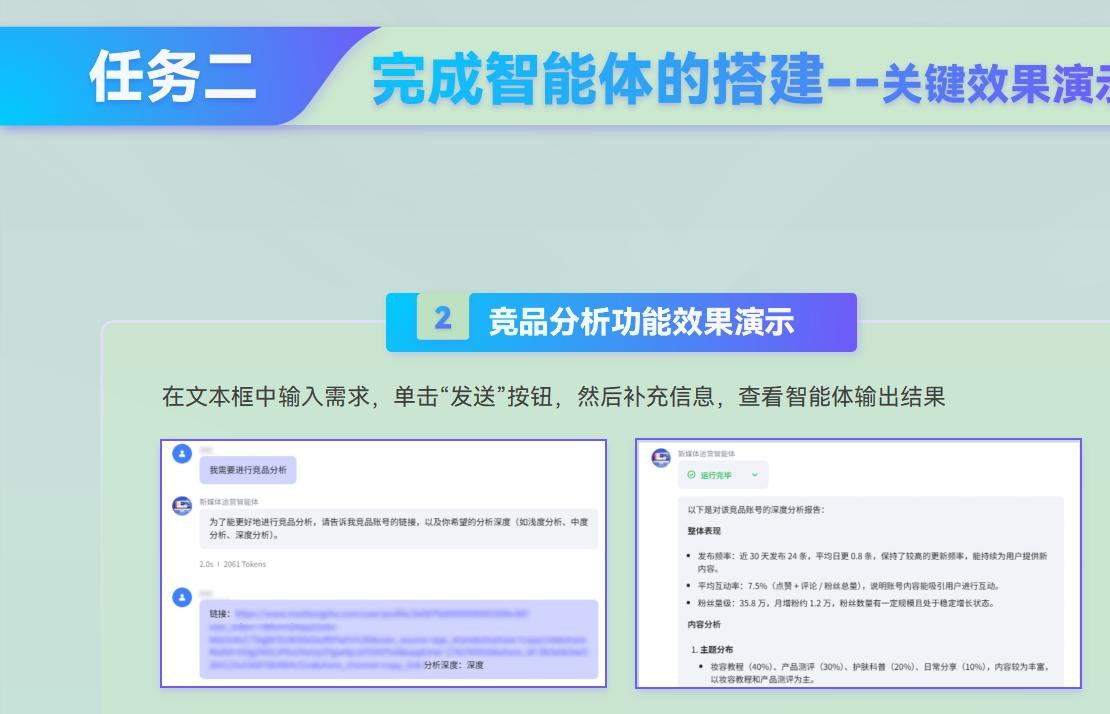1110x714 pixels.
Task: Click the "任务二" banner label
Action: coord(173,76)
